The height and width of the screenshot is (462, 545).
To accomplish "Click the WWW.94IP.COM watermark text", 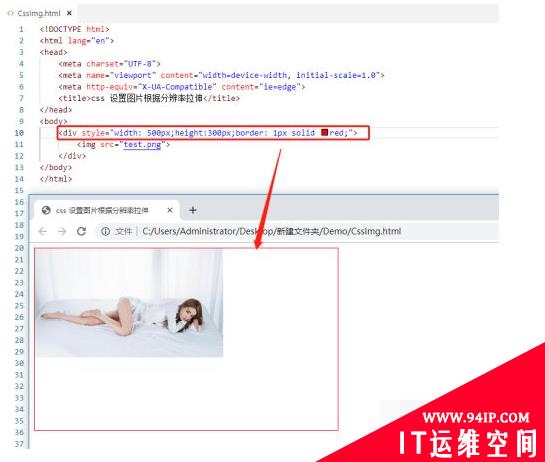I will [x=476, y=417].
